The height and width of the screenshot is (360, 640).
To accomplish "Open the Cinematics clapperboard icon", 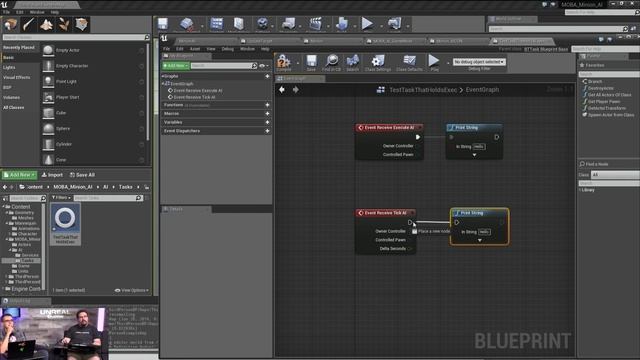I will click(x=315, y=24).
